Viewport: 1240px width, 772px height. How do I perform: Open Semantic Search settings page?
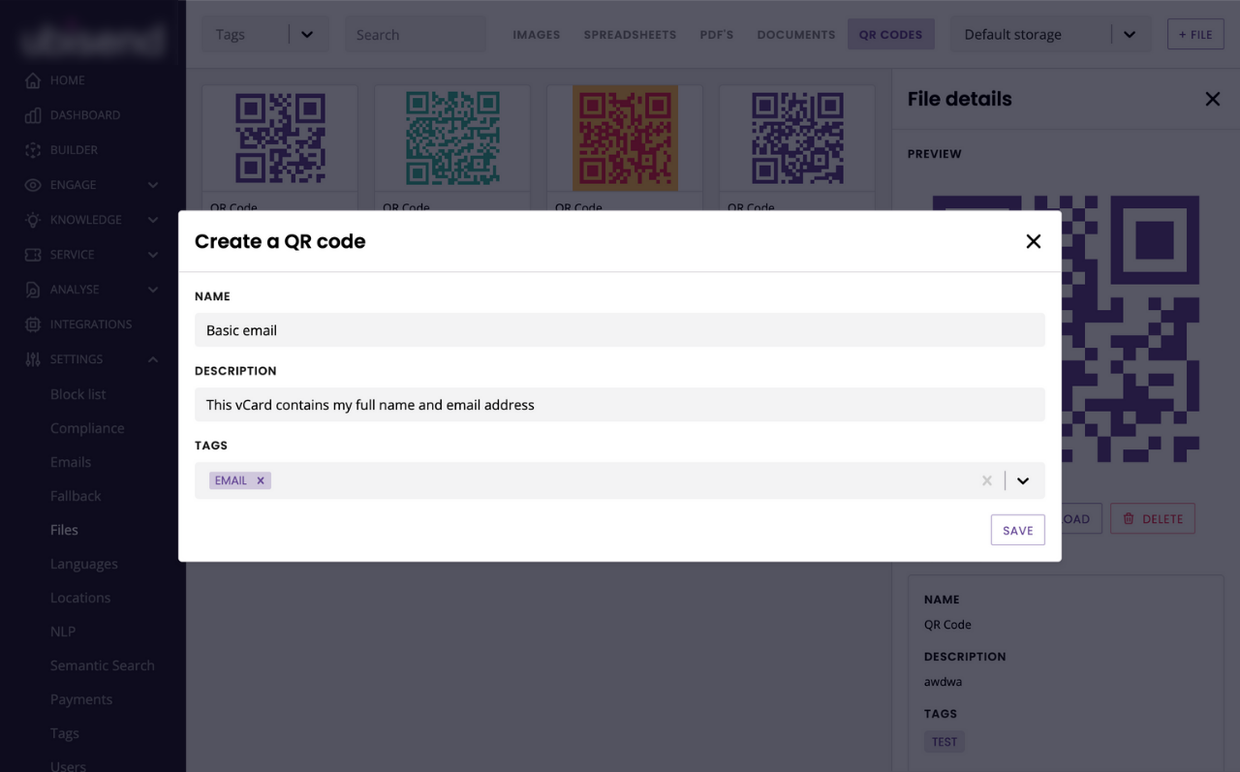pyautogui.click(x=102, y=666)
